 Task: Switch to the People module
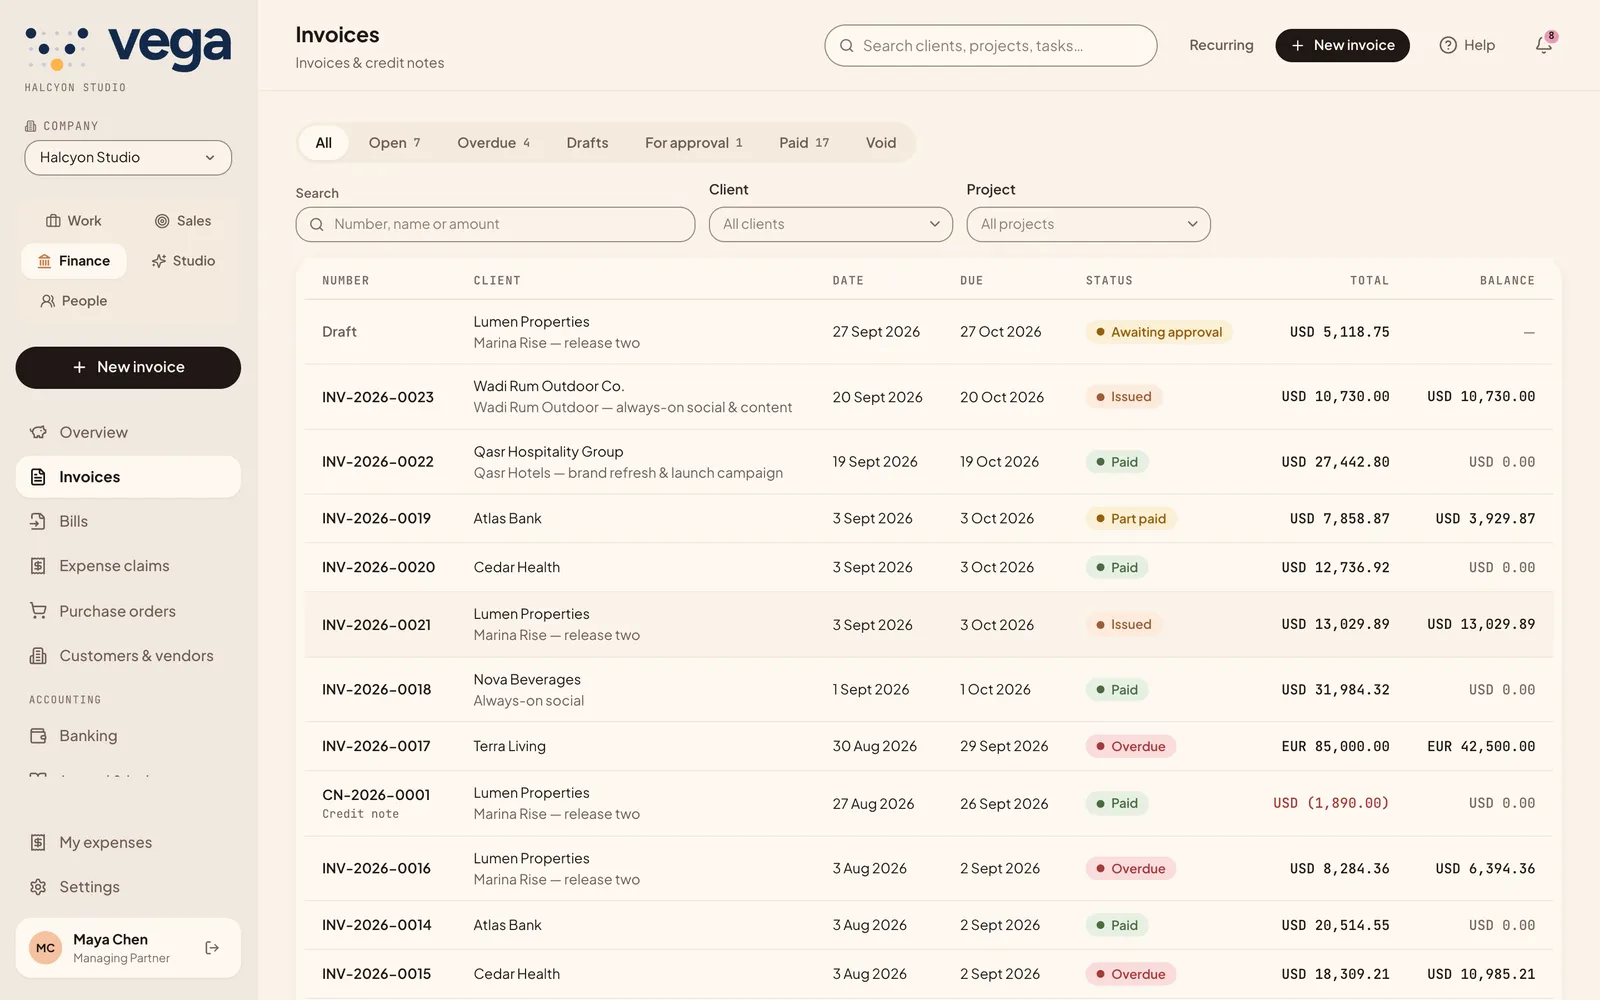tap(74, 301)
